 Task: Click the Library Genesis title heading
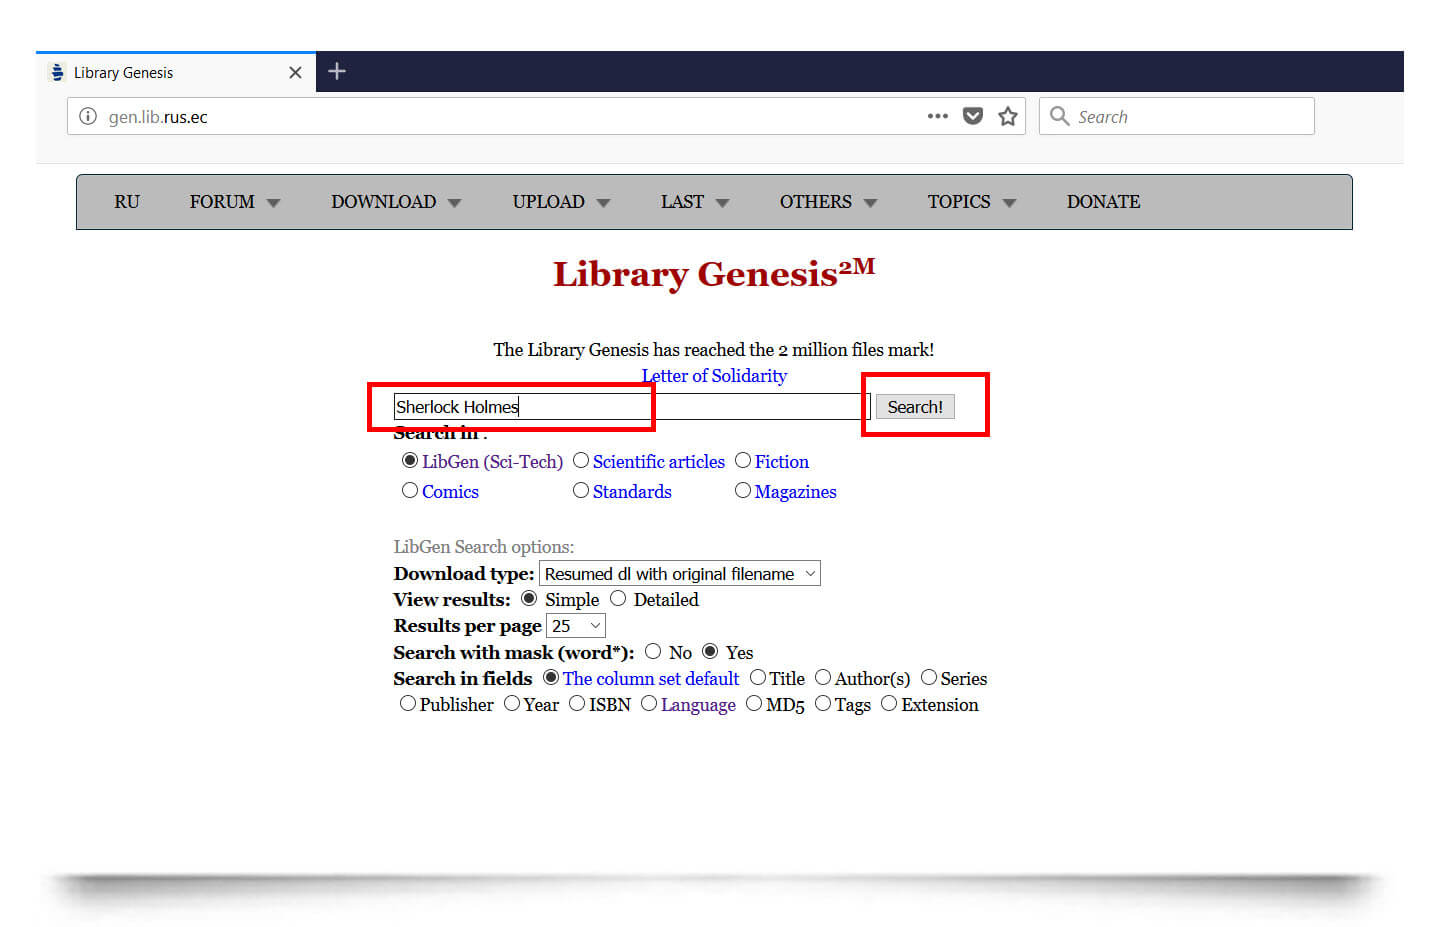[x=714, y=273]
